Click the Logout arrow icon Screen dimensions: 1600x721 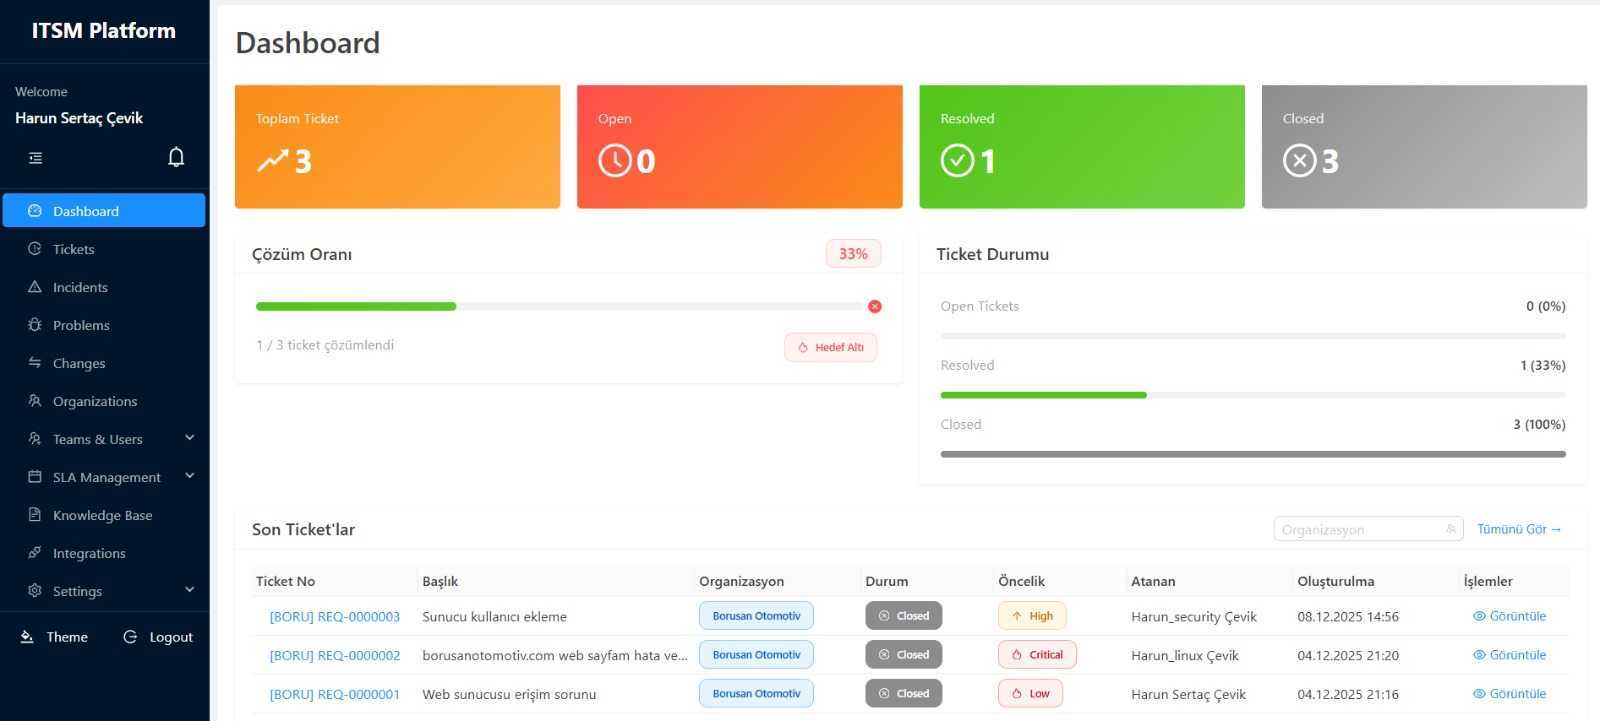[130, 637]
